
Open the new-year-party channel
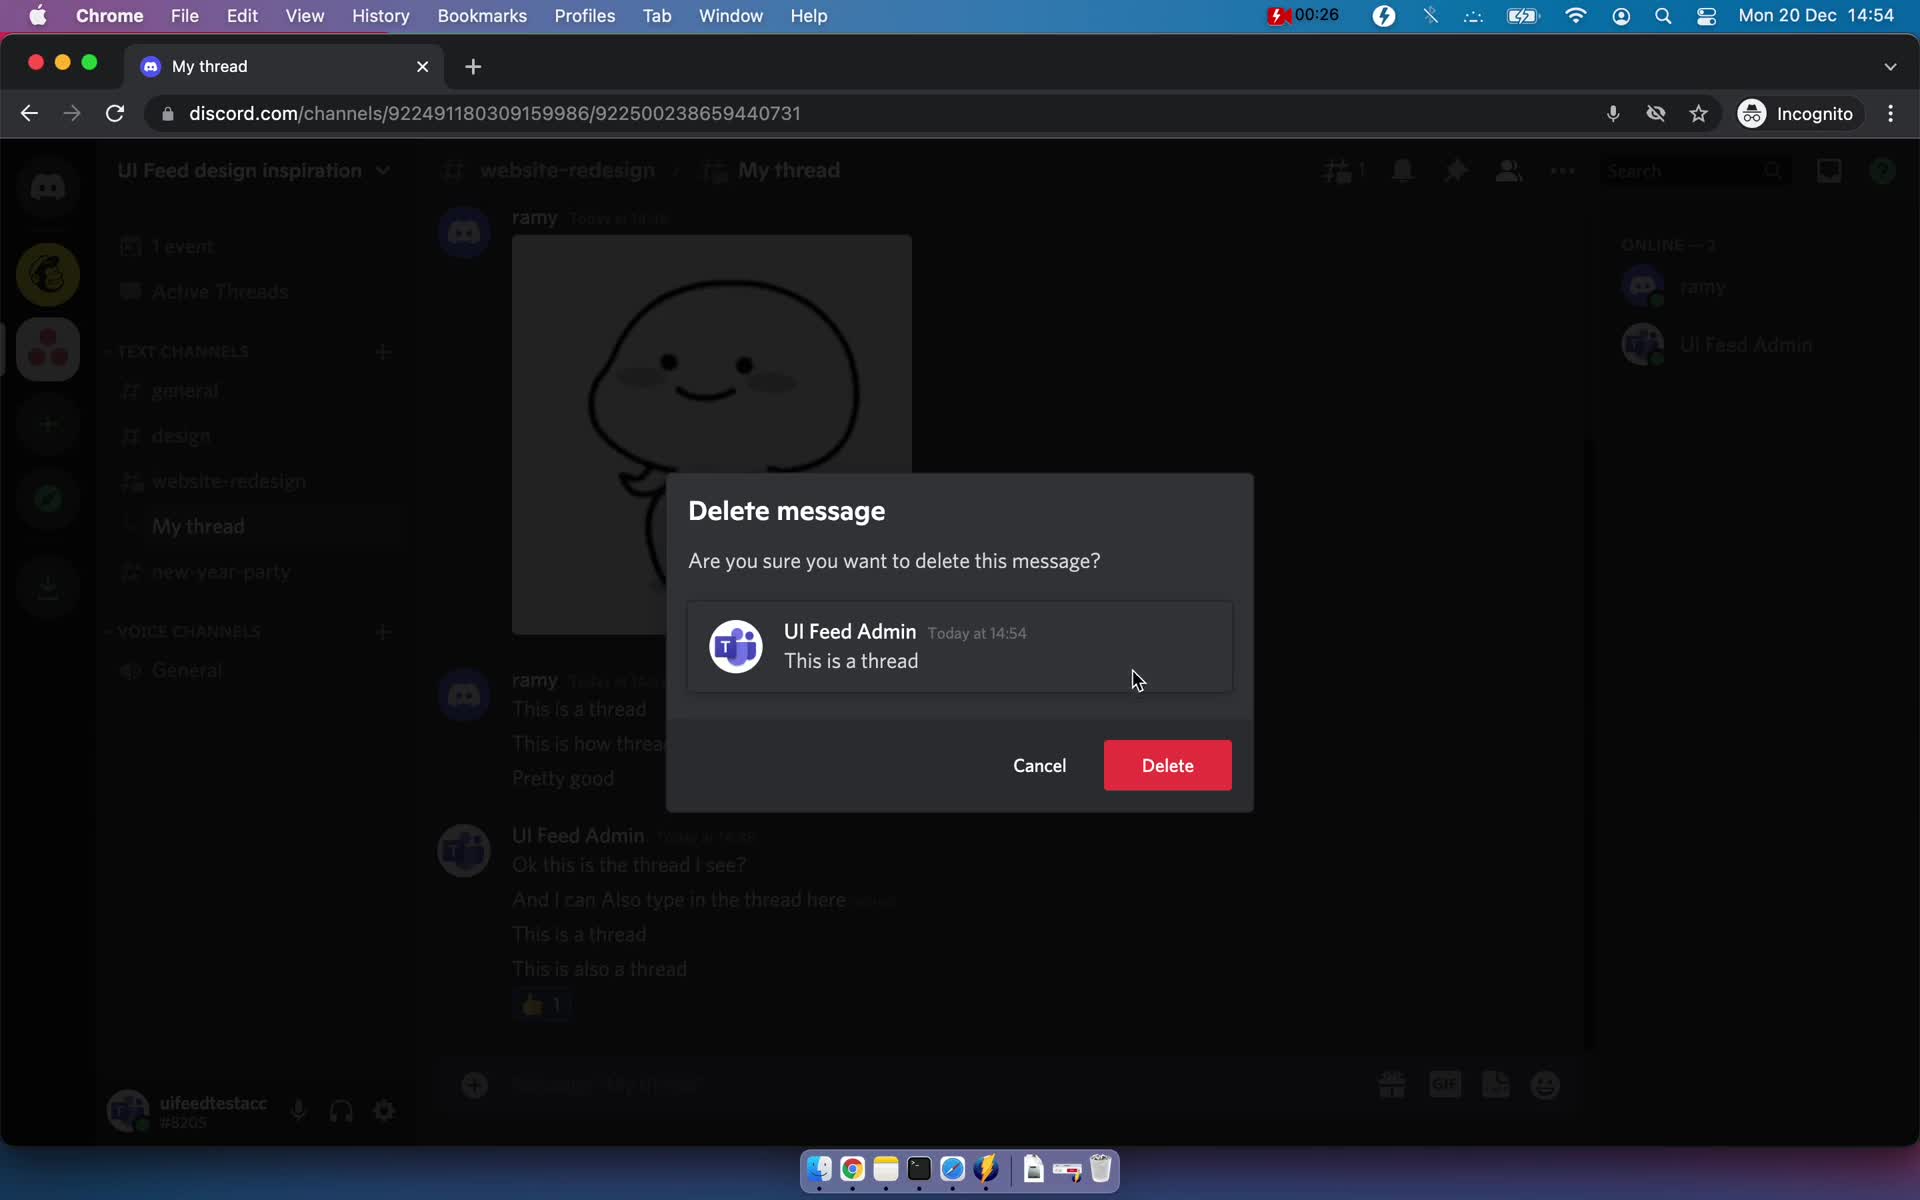click(x=254, y=572)
